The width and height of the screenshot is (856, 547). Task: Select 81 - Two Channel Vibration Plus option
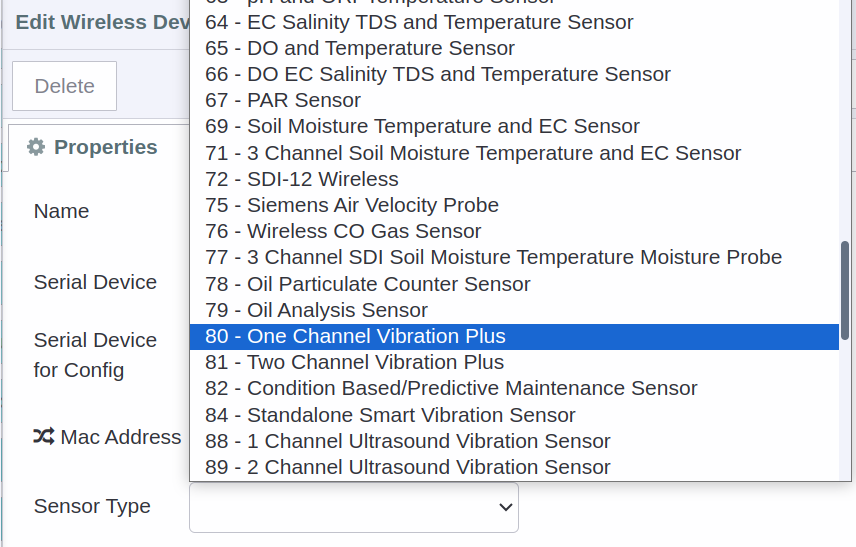[514, 362]
